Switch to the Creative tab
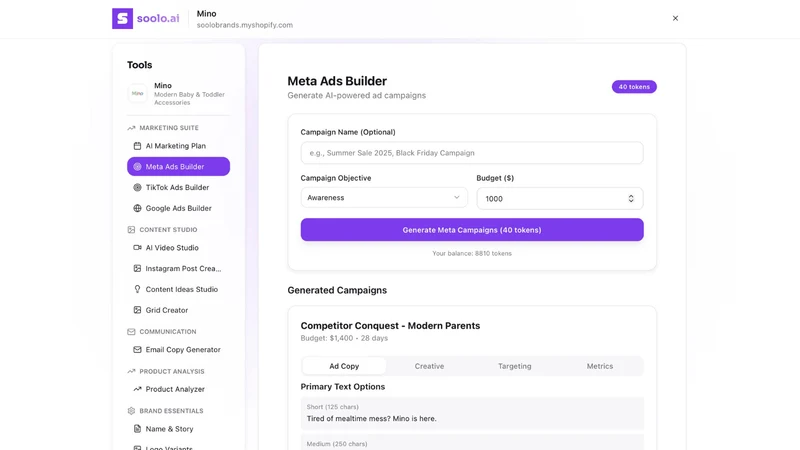This screenshot has width=800, height=450. (429, 366)
